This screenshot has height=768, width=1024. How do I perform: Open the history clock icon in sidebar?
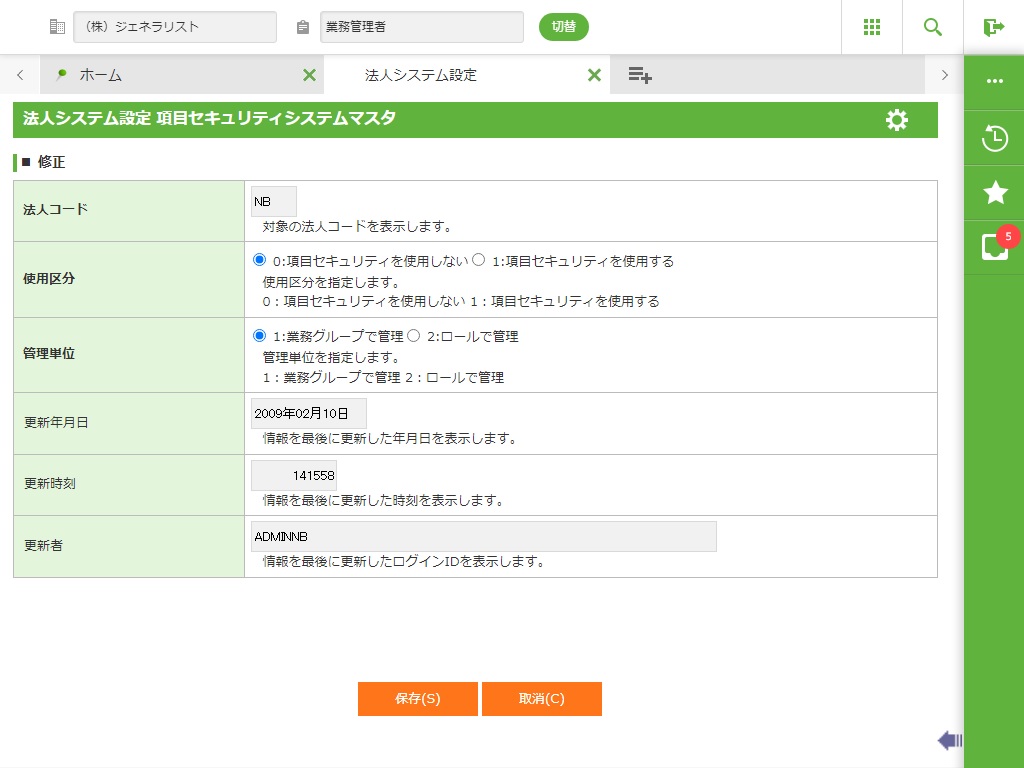pos(995,138)
